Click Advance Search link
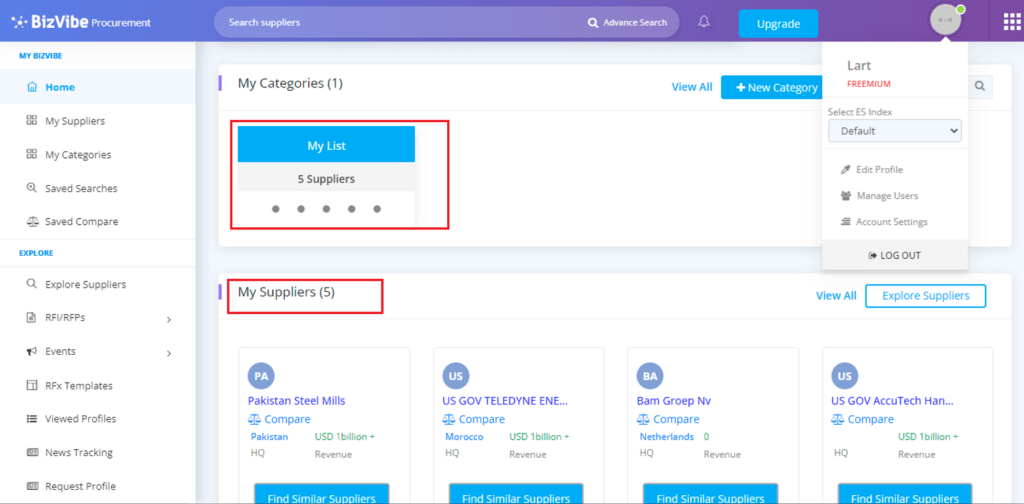 click(635, 23)
